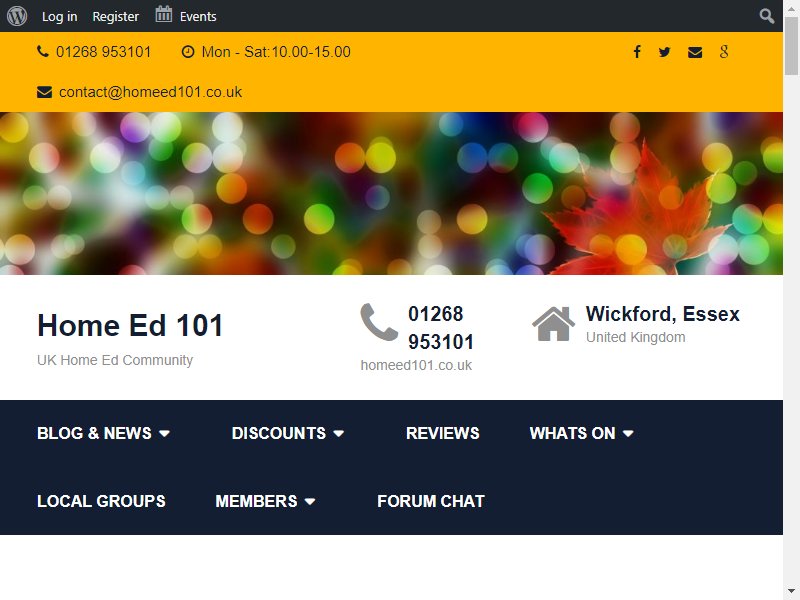Click the Events calendar icon
This screenshot has height=600, width=800.
click(163, 14)
